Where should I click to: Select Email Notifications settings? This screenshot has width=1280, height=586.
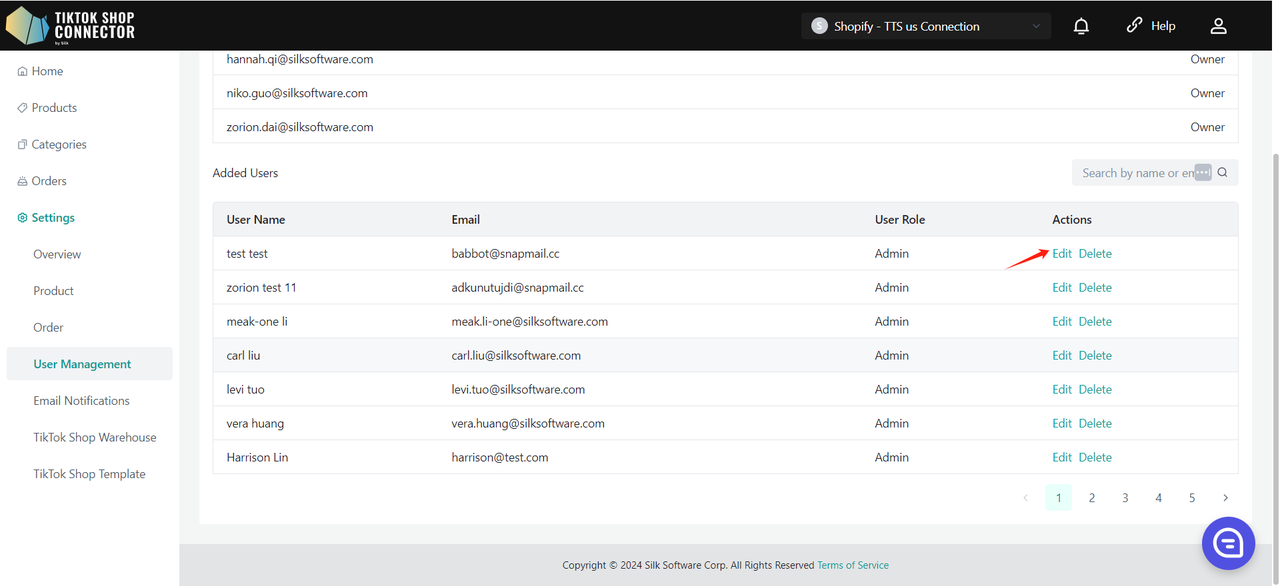(81, 401)
